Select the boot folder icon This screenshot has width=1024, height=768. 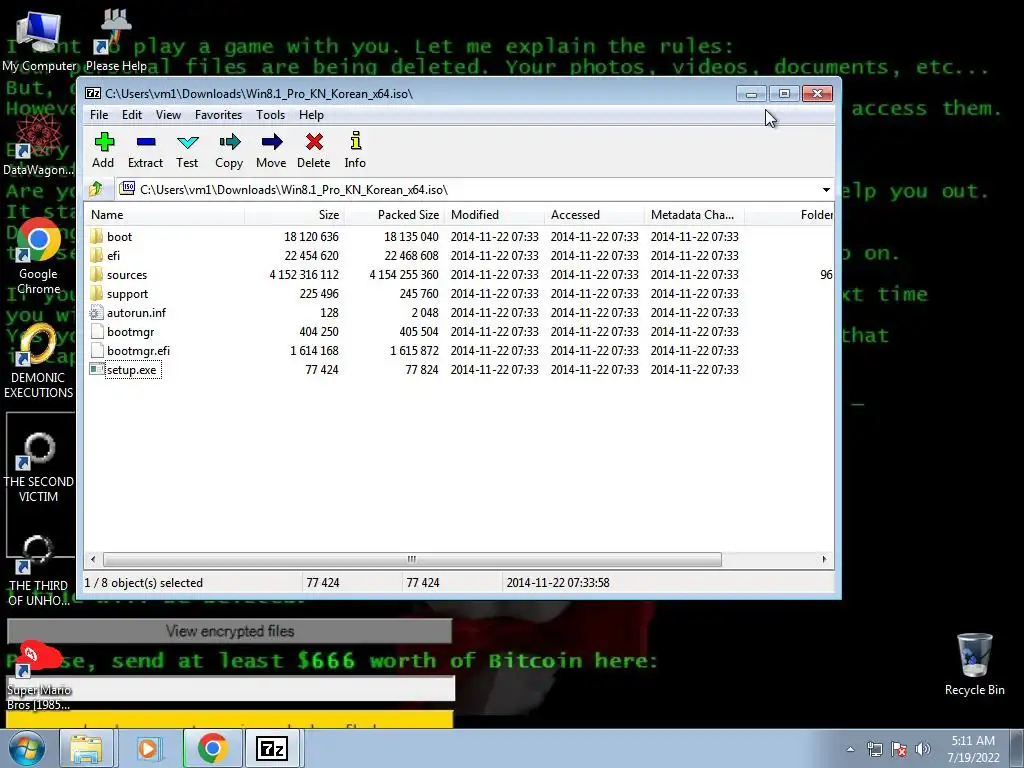coord(97,236)
